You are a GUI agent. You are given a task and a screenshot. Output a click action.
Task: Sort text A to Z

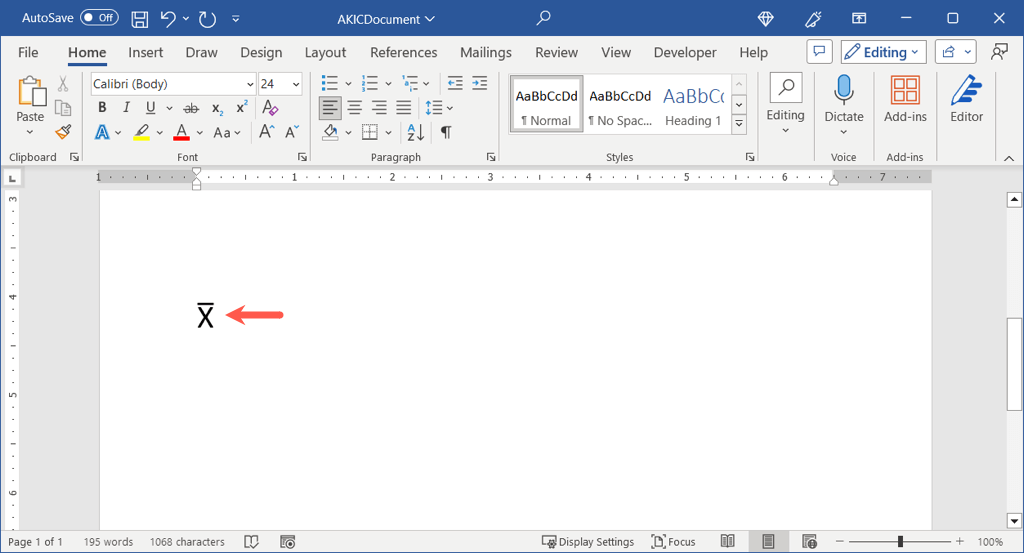click(415, 133)
